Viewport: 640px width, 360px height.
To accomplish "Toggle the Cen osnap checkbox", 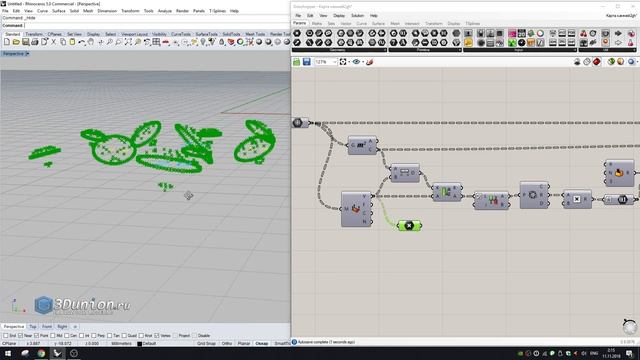I will (67, 336).
